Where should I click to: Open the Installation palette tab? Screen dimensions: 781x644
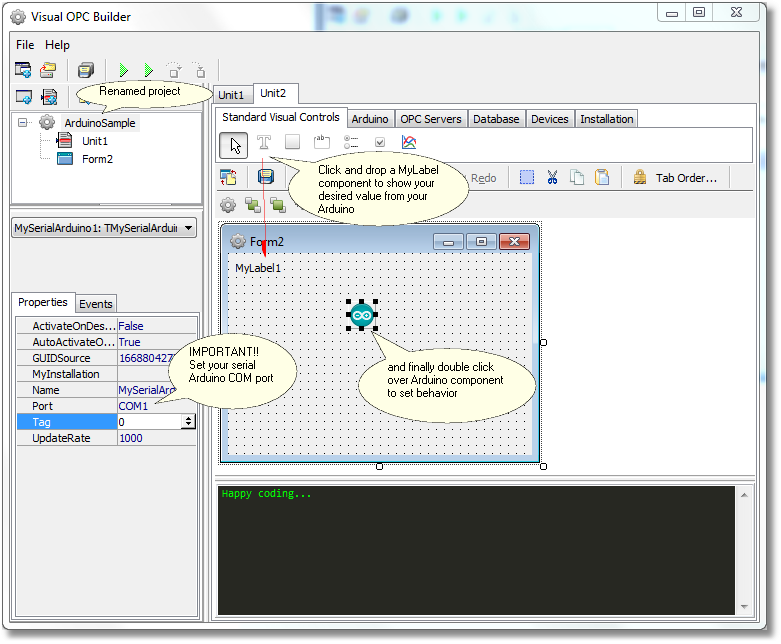click(x=607, y=119)
